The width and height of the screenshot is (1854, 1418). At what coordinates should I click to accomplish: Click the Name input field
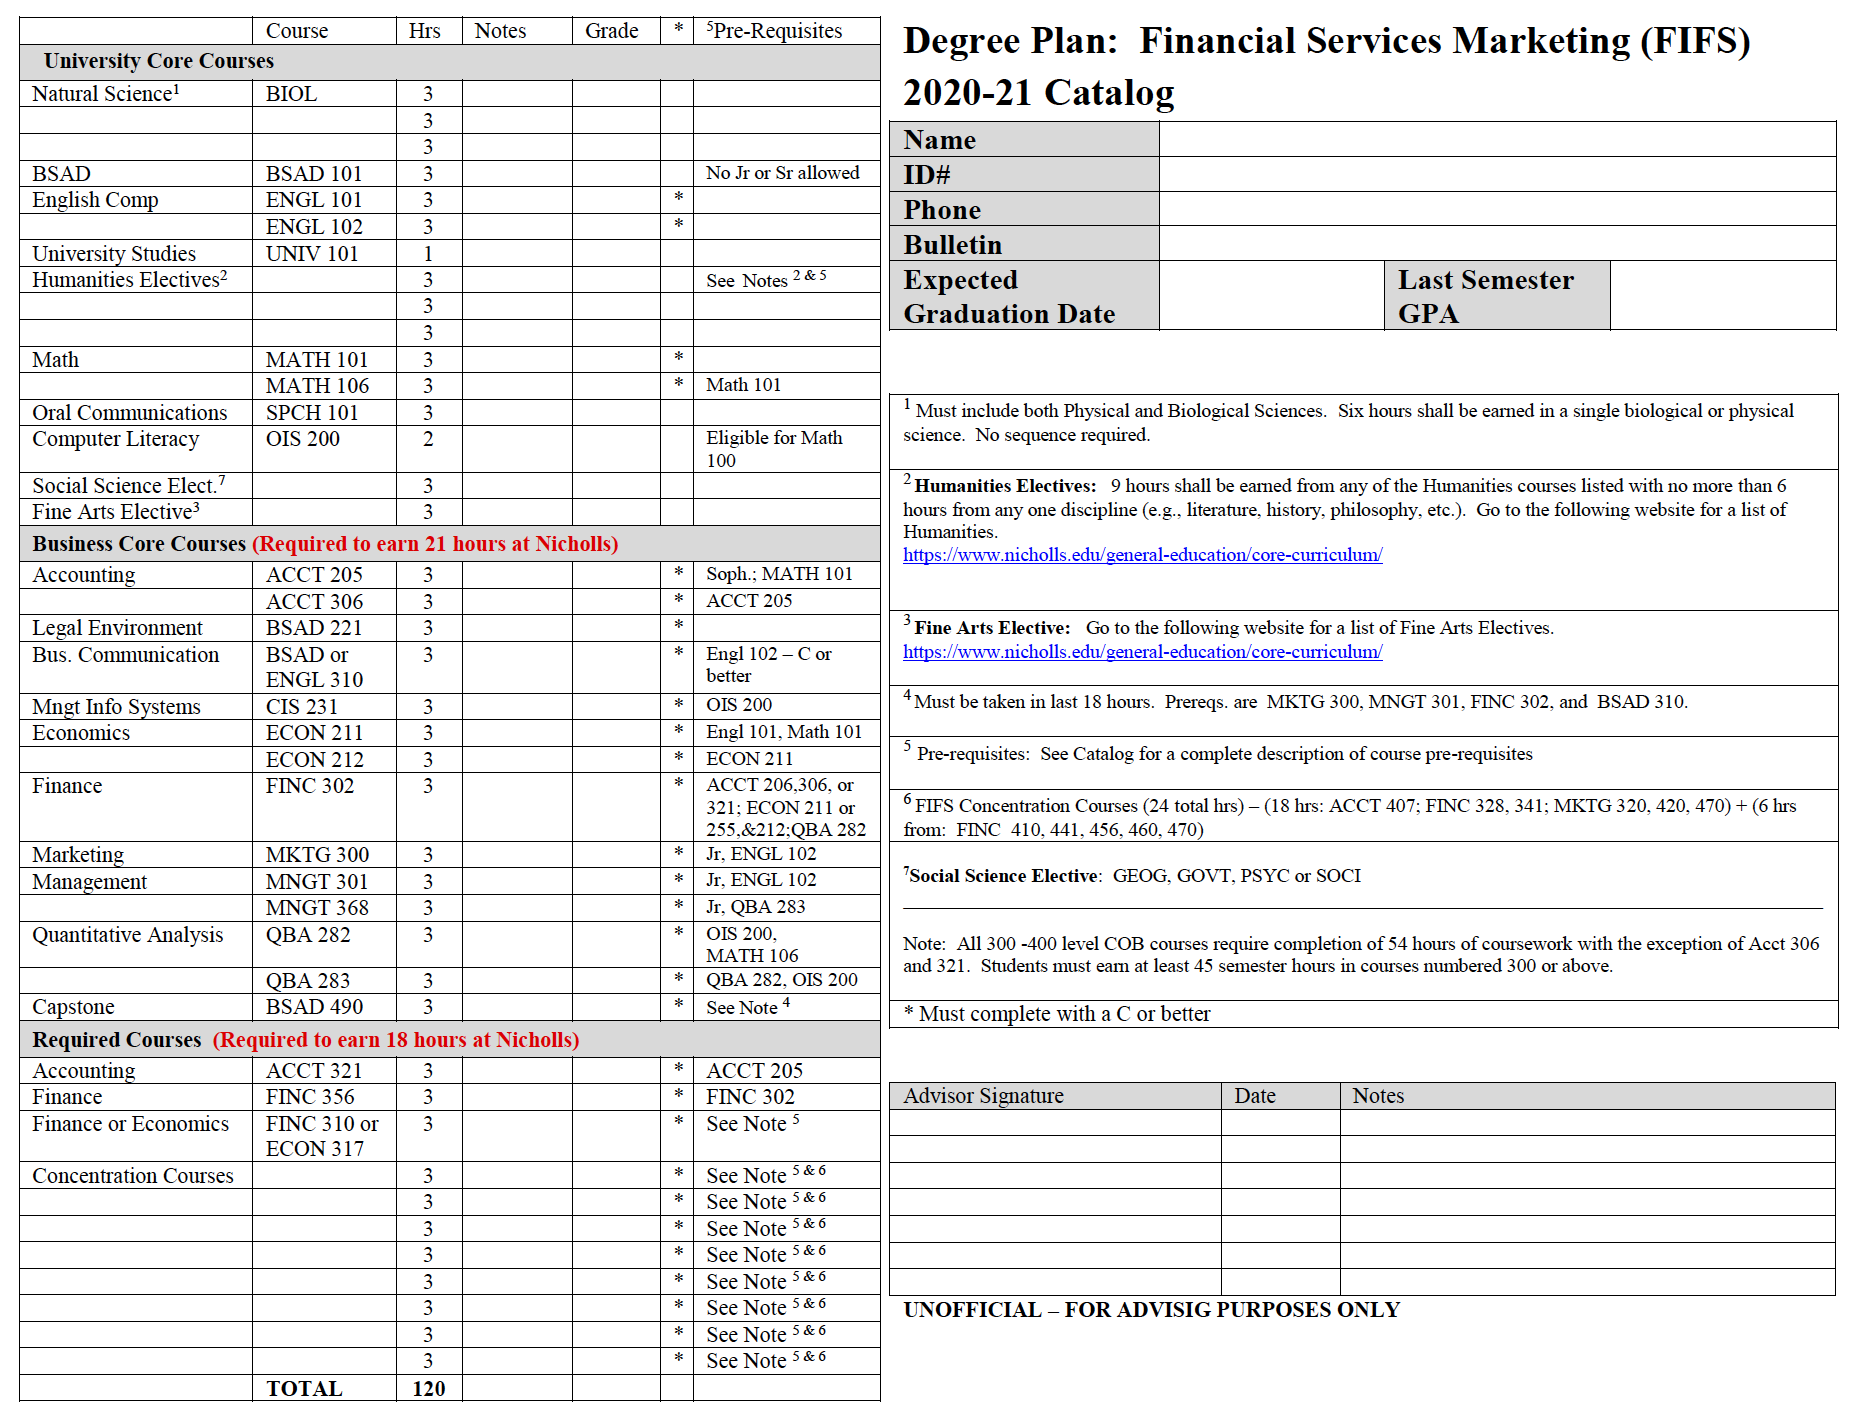click(x=1500, y=140)
